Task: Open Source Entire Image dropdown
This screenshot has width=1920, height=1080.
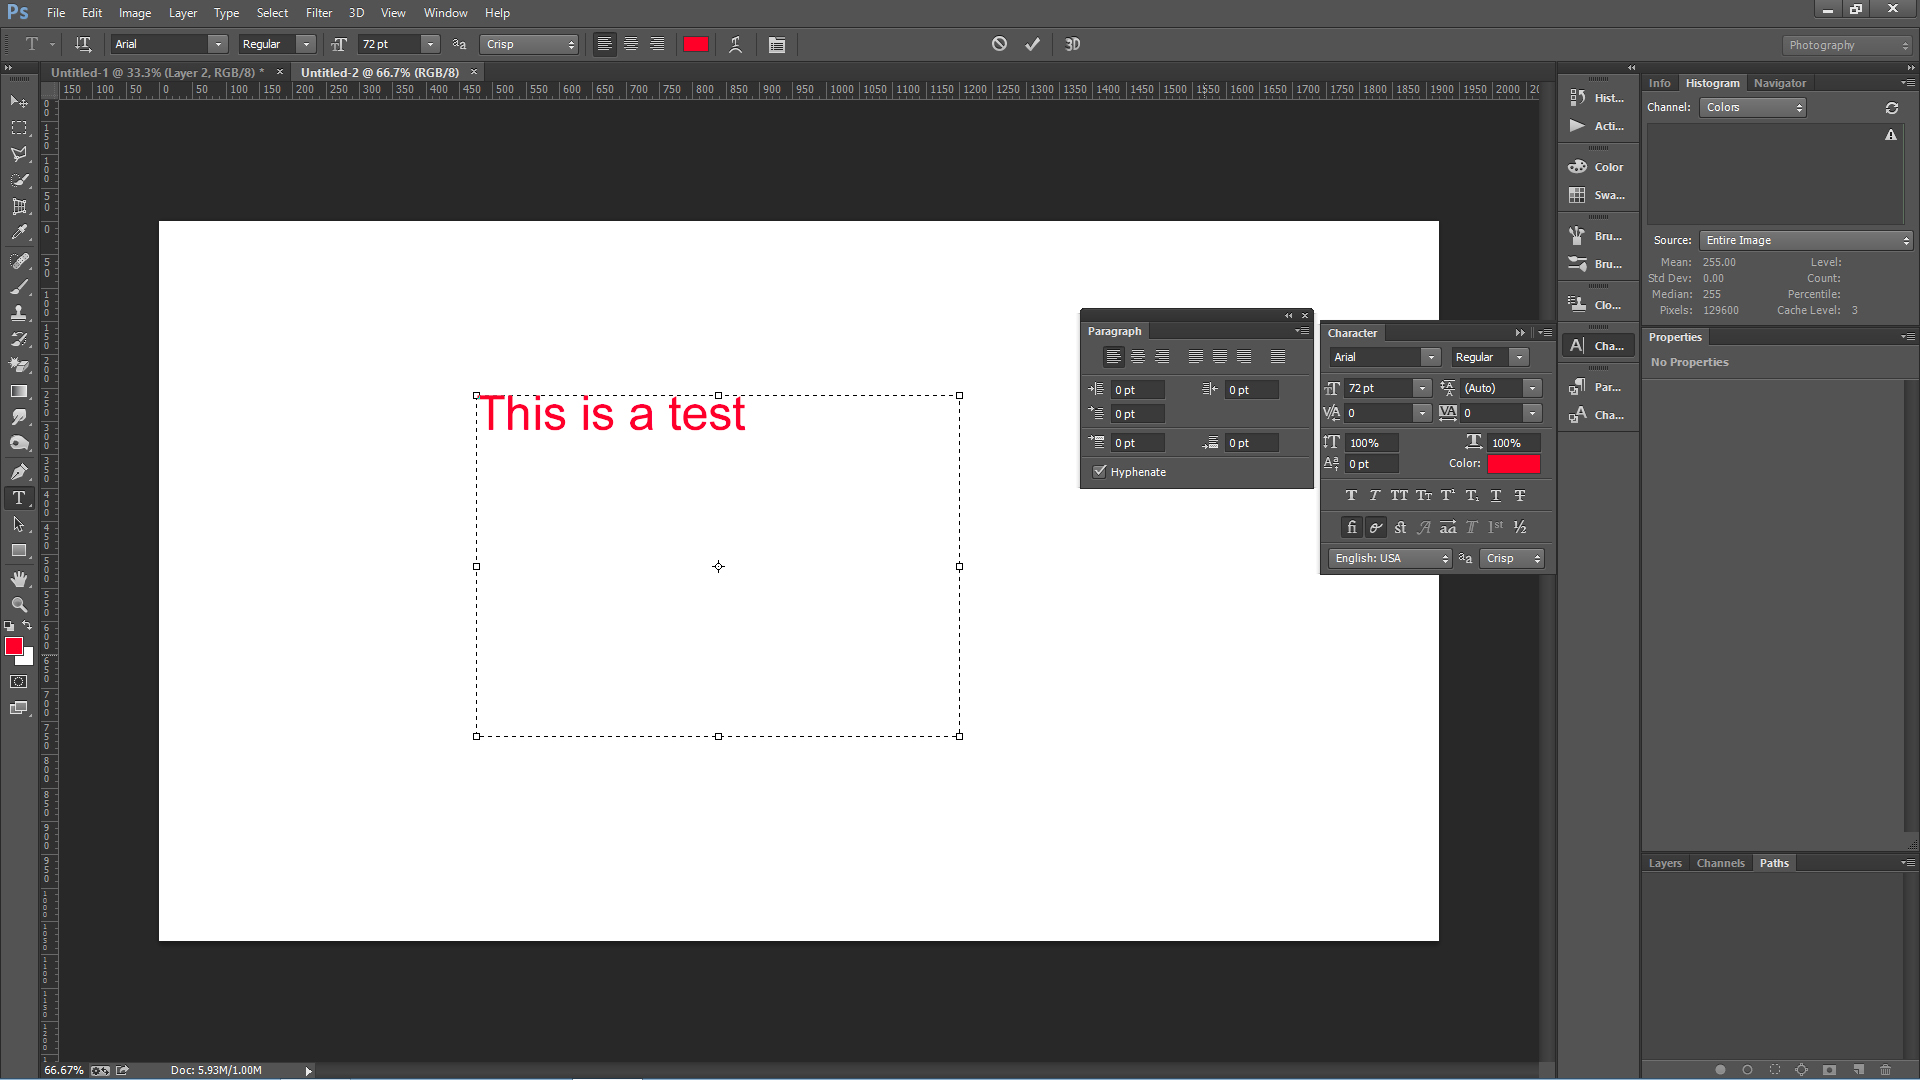Action: pyautogui.click(x=1806, y=240)
